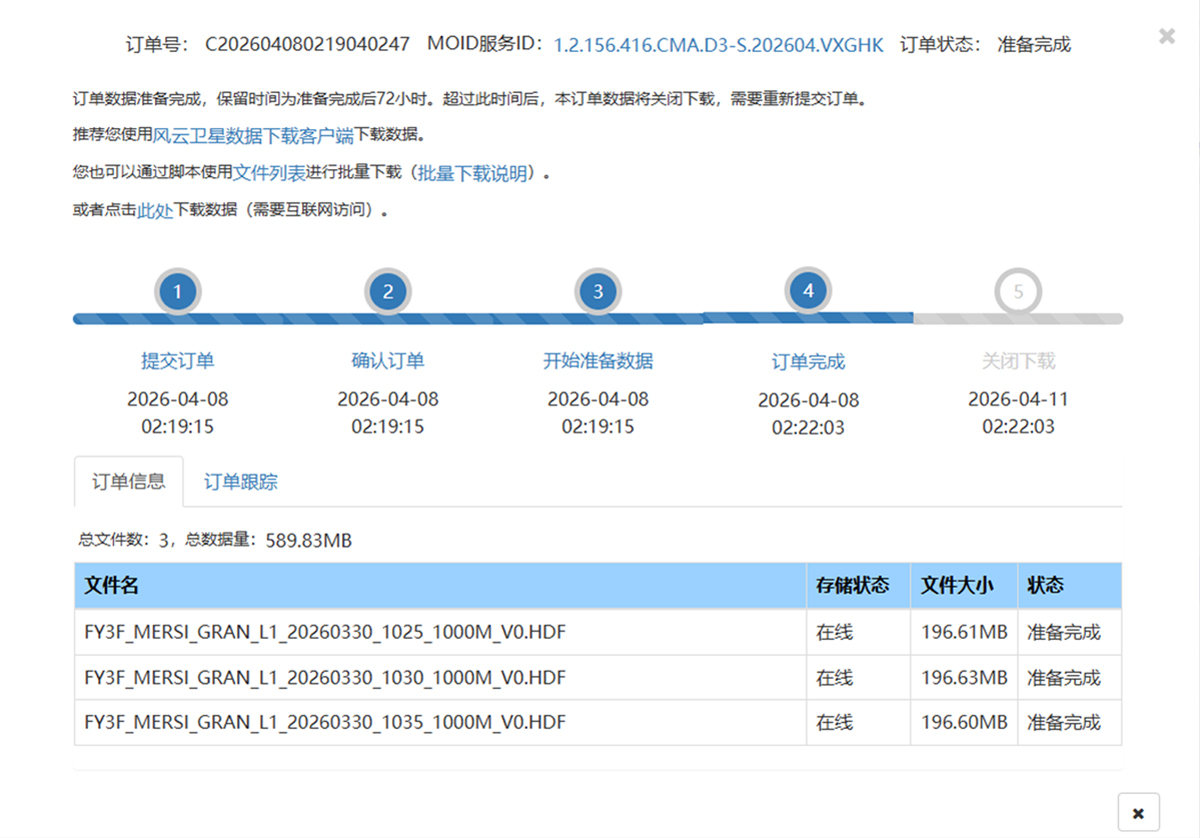Click the striped order progress bar
The image size is (1200, 838).
pyautogui.click(x=598, y=319)
